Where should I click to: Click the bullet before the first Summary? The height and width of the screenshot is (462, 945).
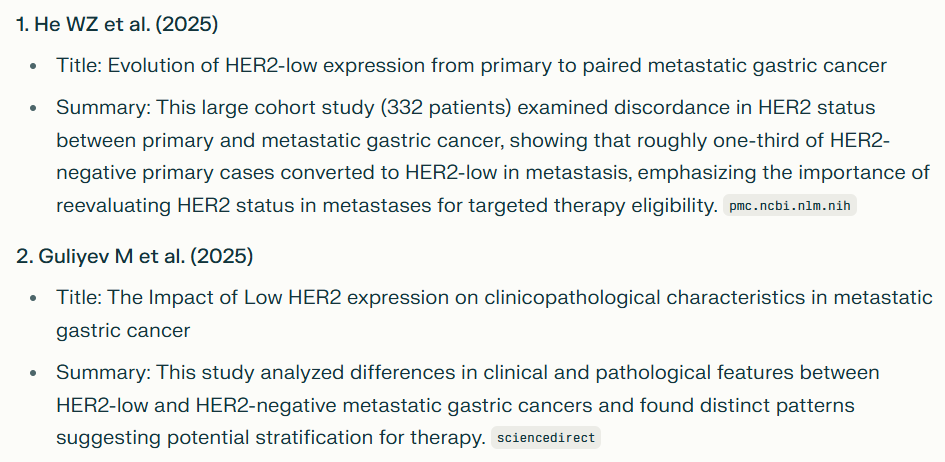(33, 108)
